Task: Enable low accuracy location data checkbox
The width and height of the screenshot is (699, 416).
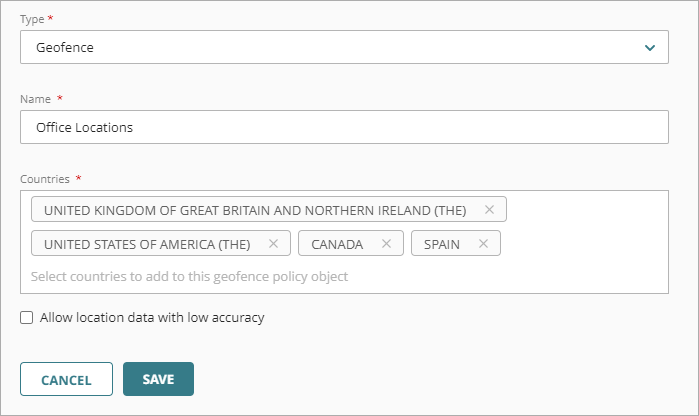Action: pos(27,318)
